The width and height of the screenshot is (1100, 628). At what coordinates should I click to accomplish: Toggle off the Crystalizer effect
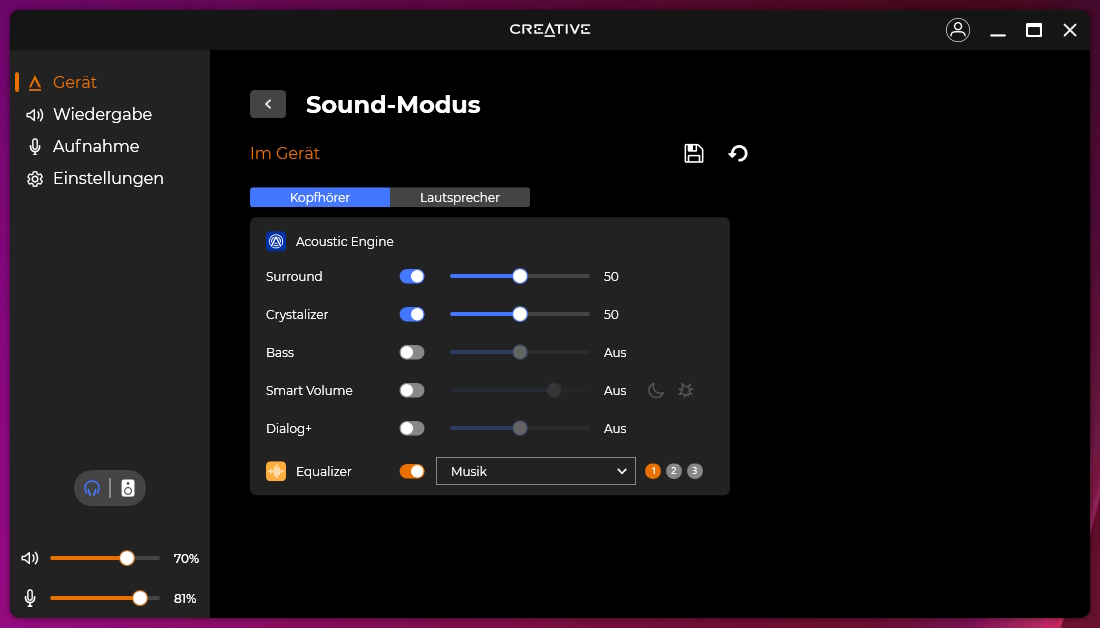[x=411, y=314]
